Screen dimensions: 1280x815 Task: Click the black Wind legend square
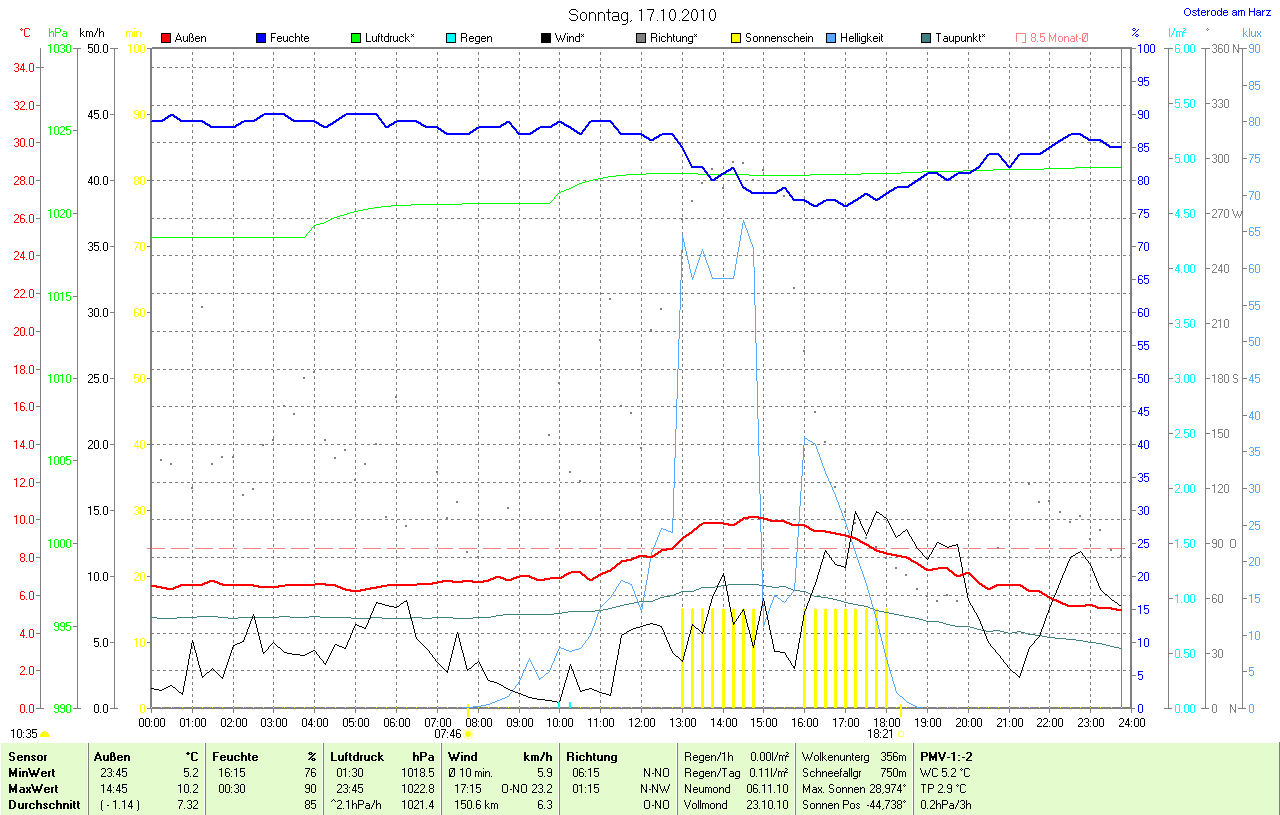(546, 38)
